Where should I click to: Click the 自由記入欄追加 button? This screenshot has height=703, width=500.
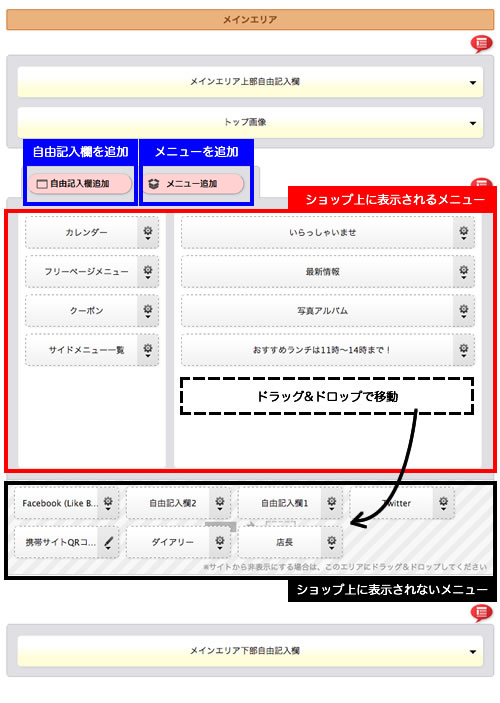coord(80,184)
